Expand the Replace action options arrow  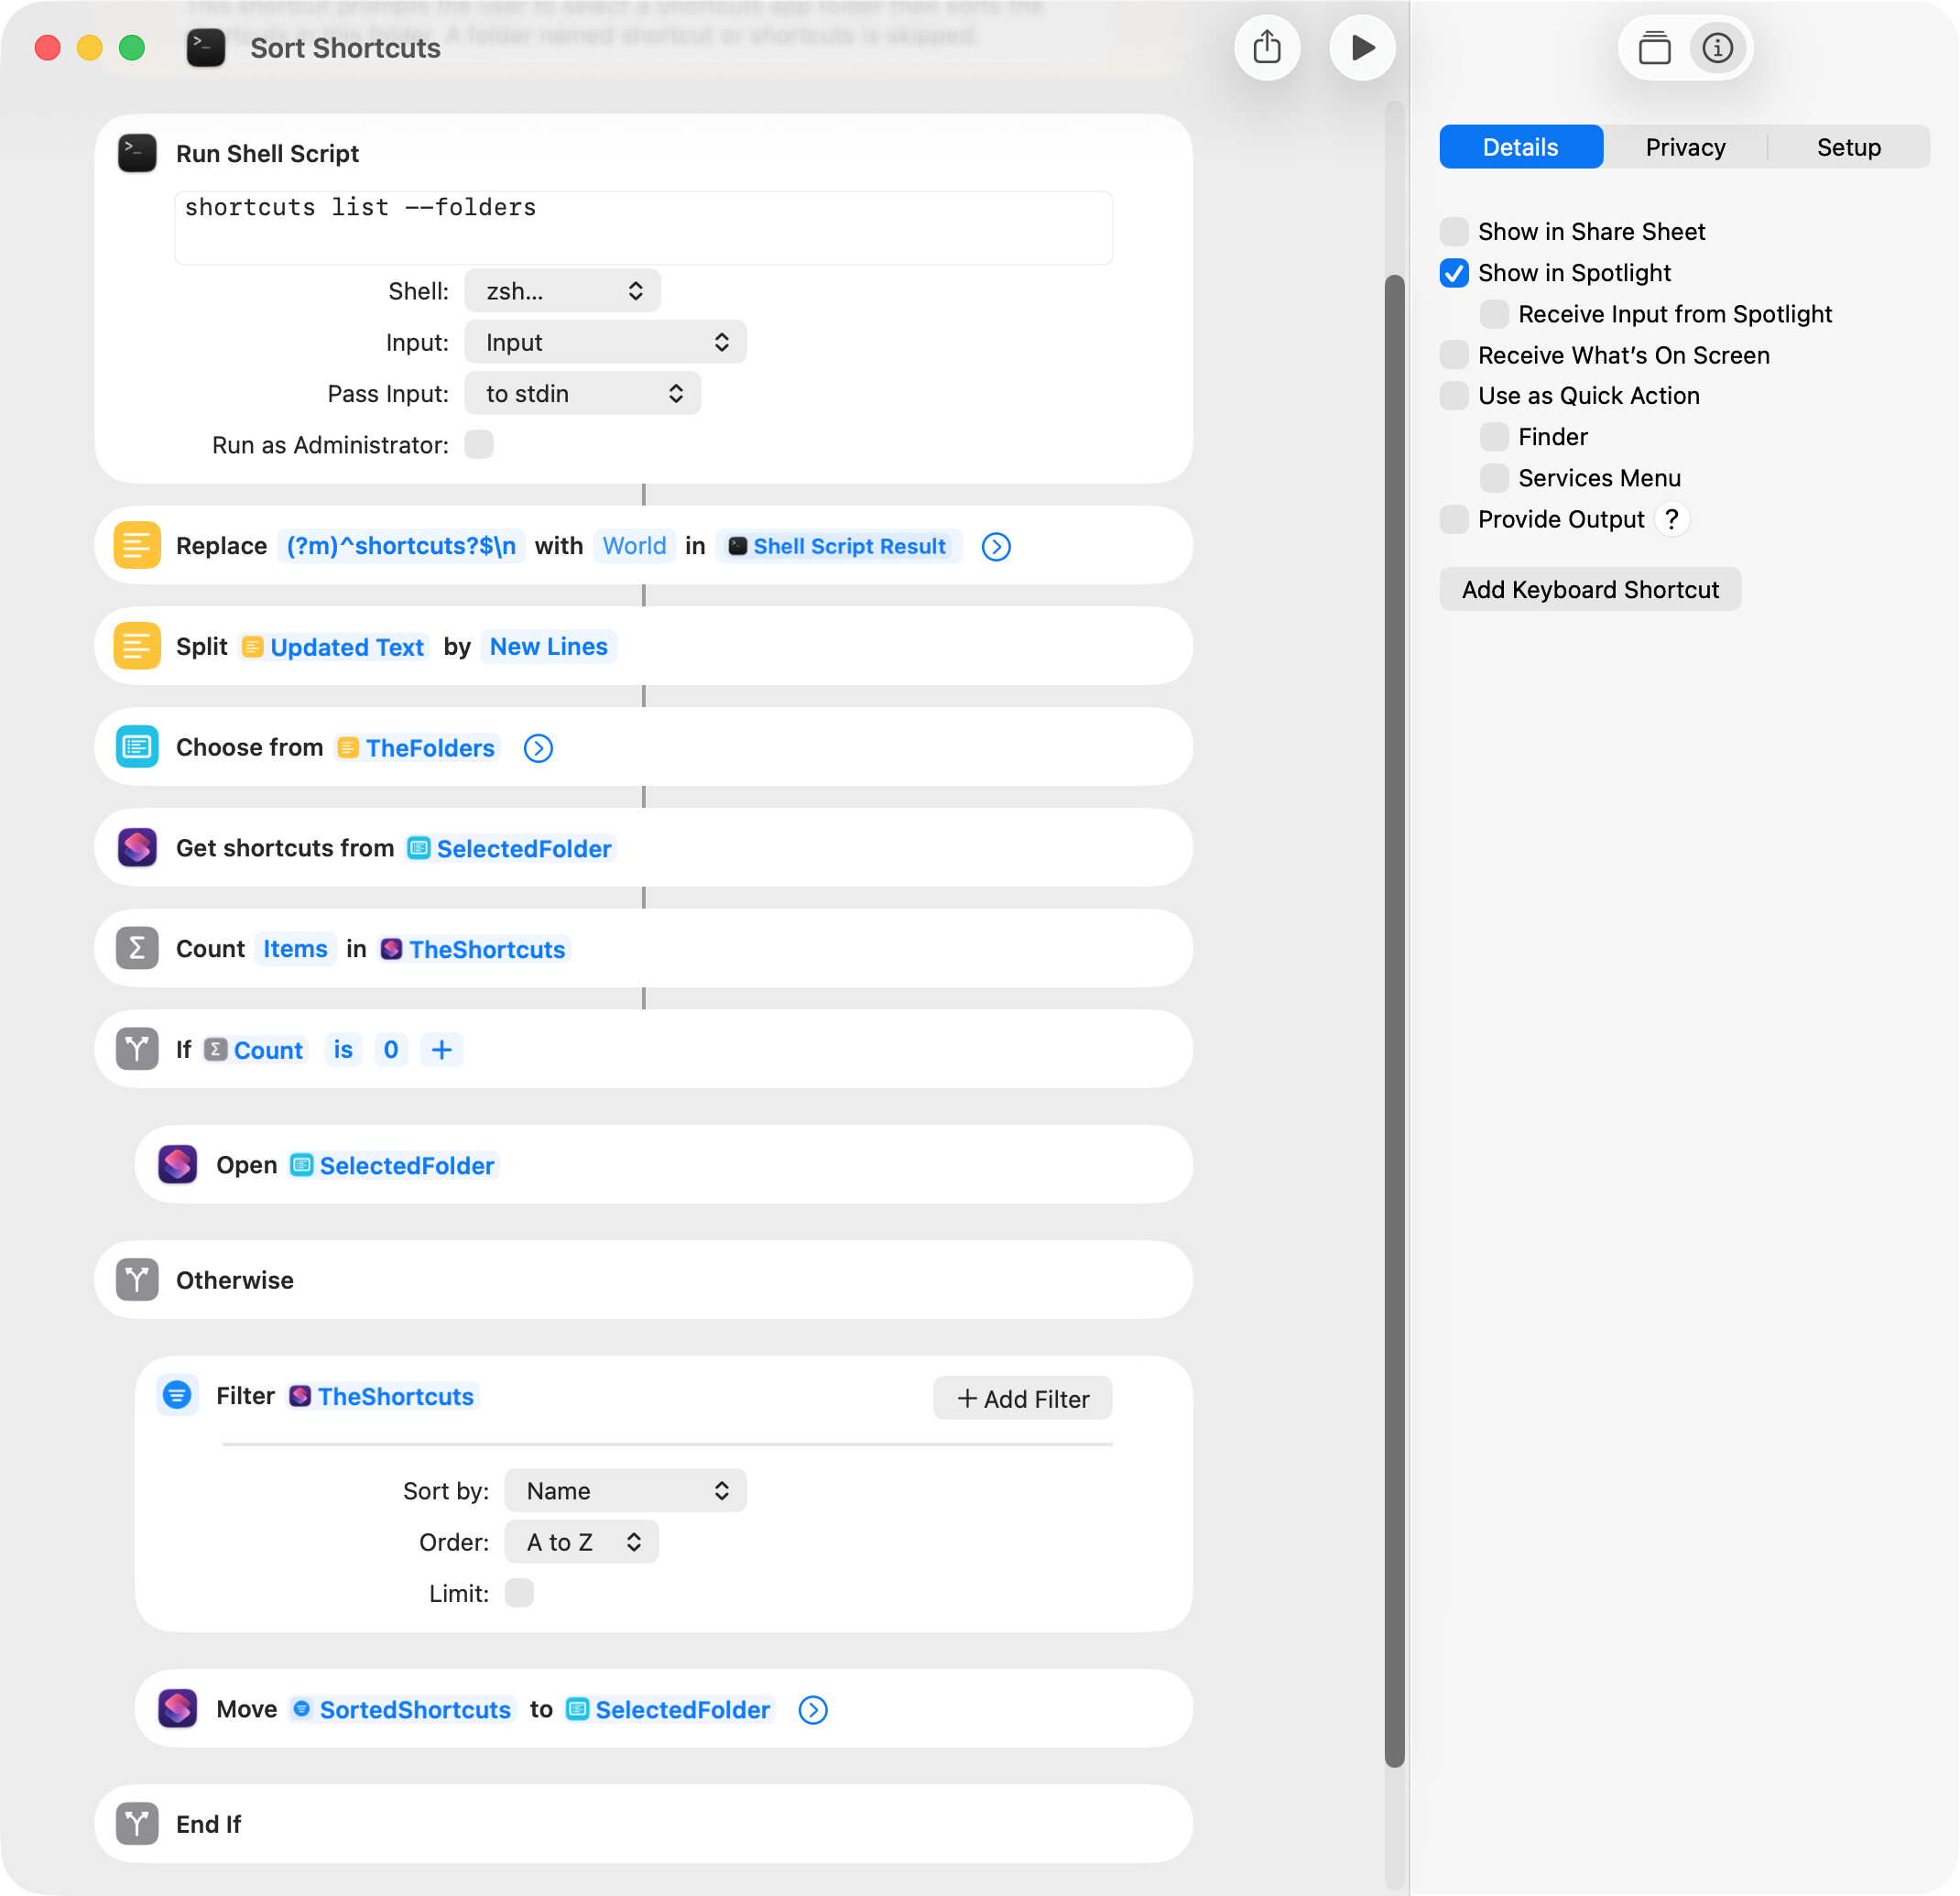tap(996, 546)
